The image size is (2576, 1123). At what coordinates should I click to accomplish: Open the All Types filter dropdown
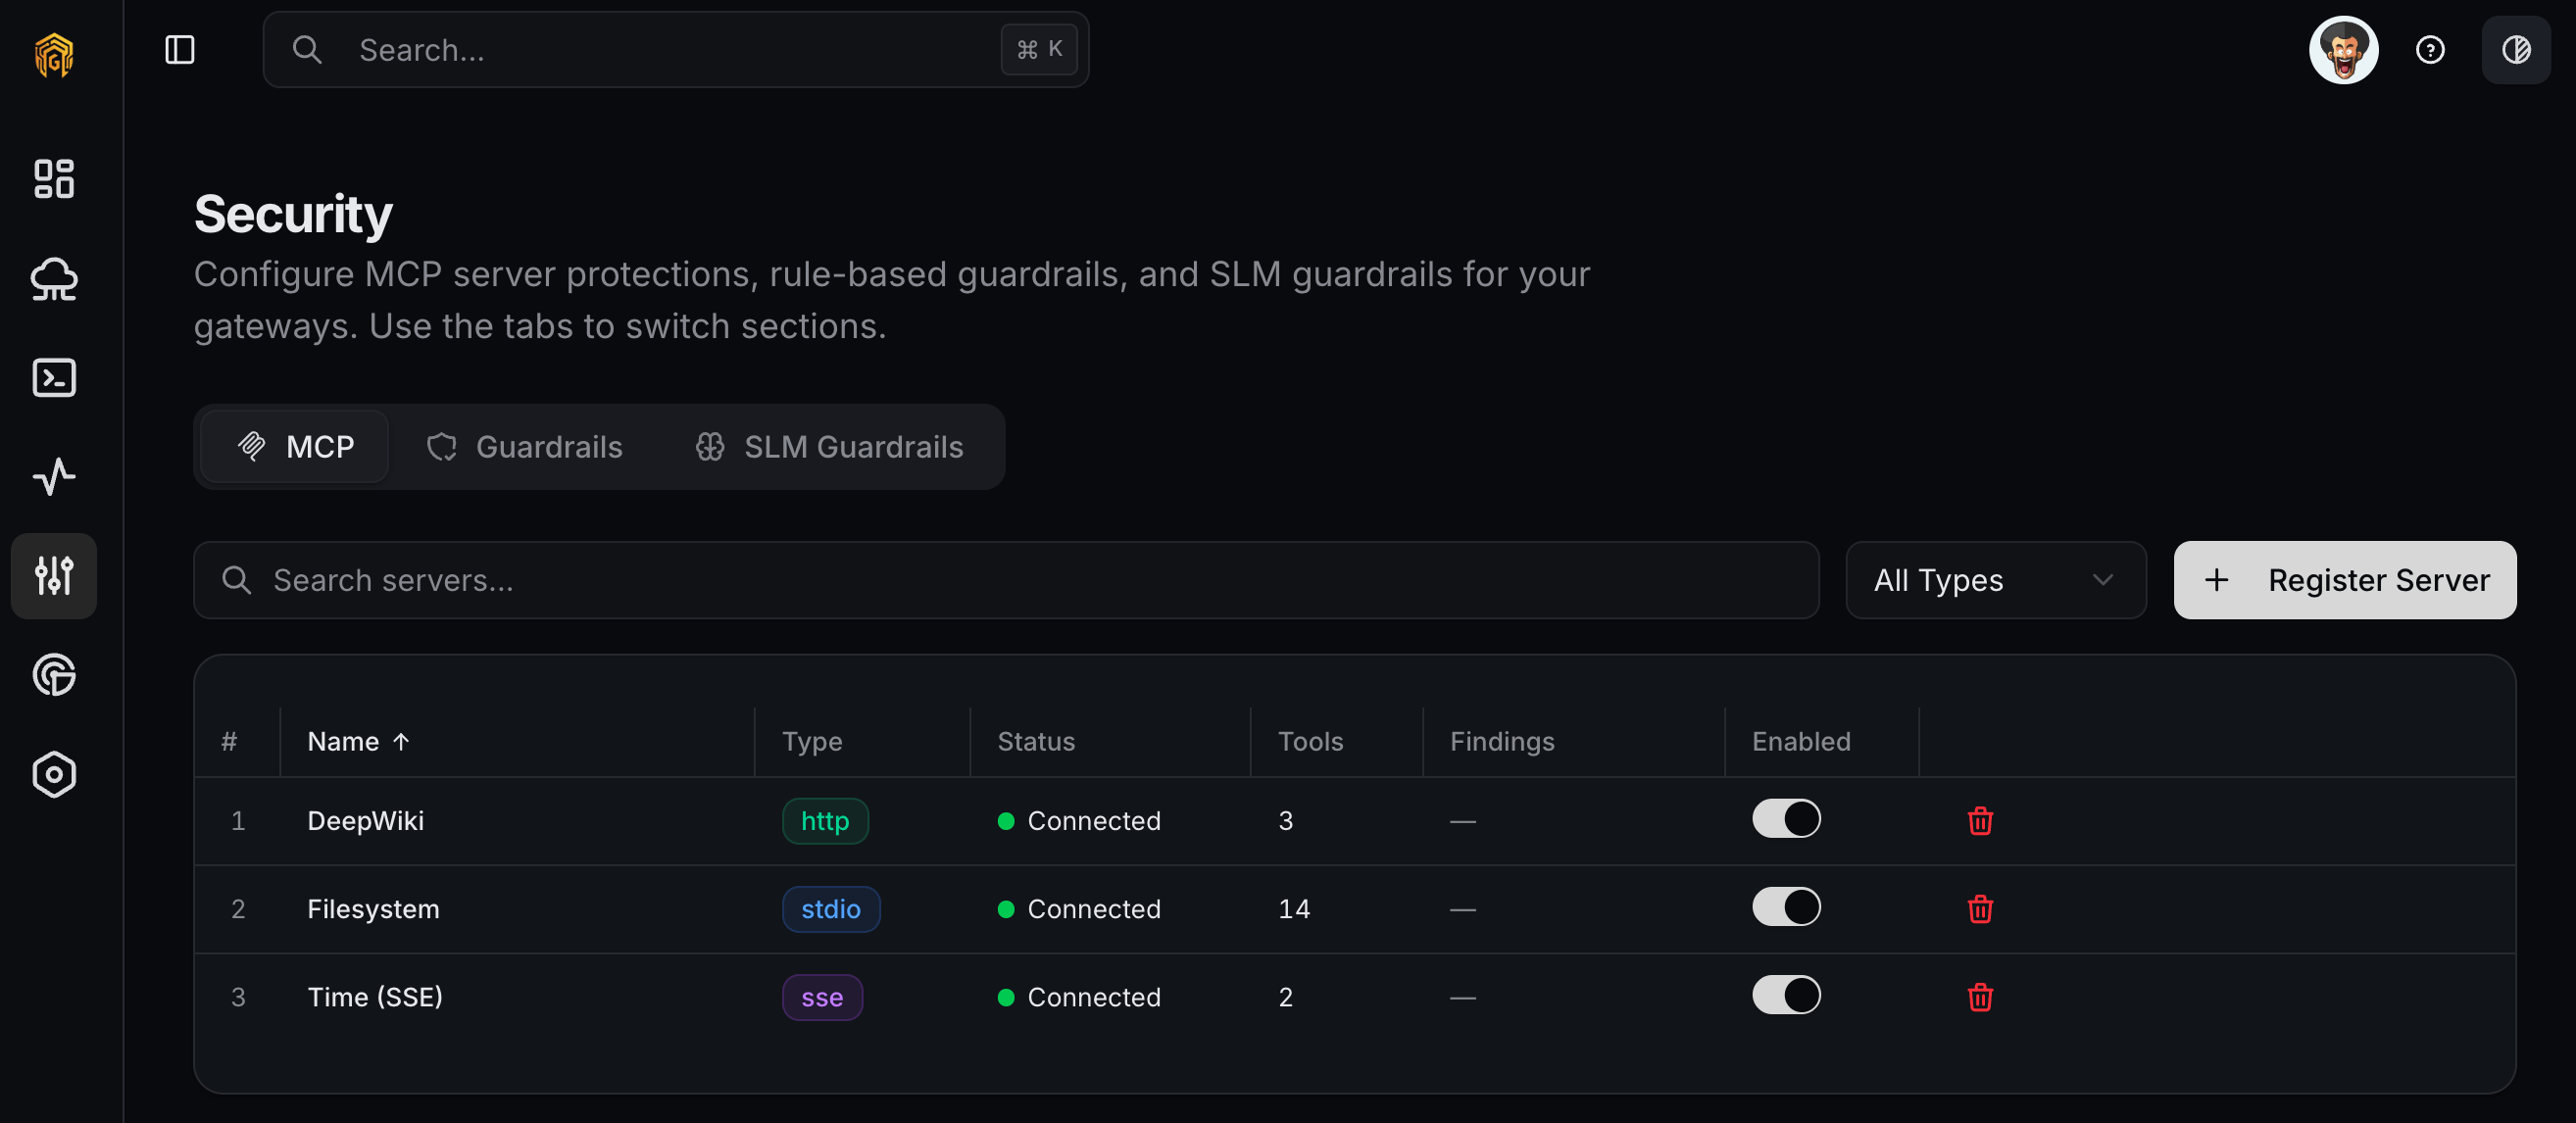click(1995, 580)
